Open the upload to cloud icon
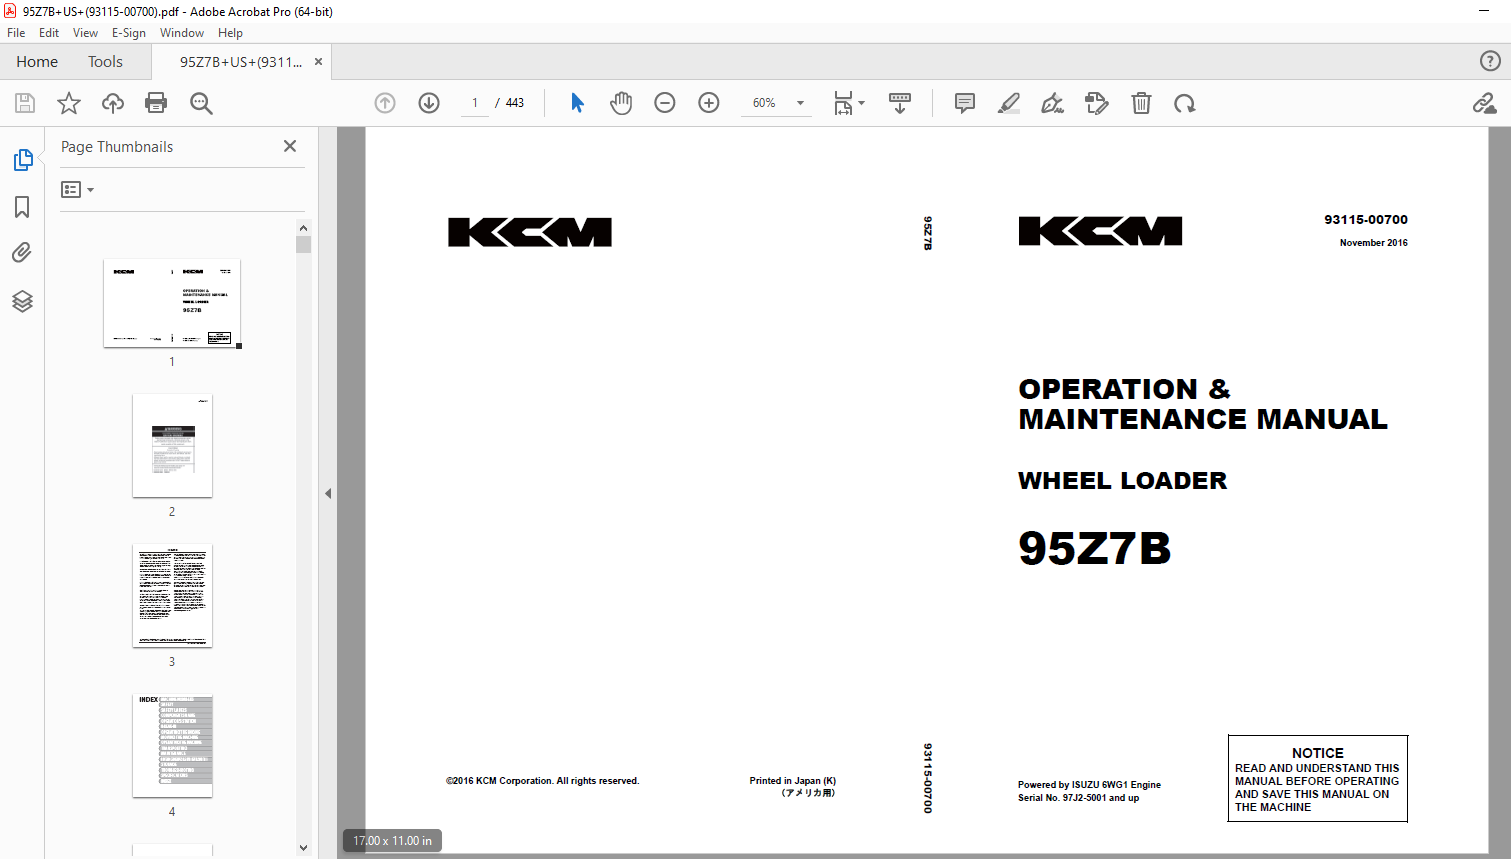This screenshot has height=859, width=1511. click(x=113, y=103)
